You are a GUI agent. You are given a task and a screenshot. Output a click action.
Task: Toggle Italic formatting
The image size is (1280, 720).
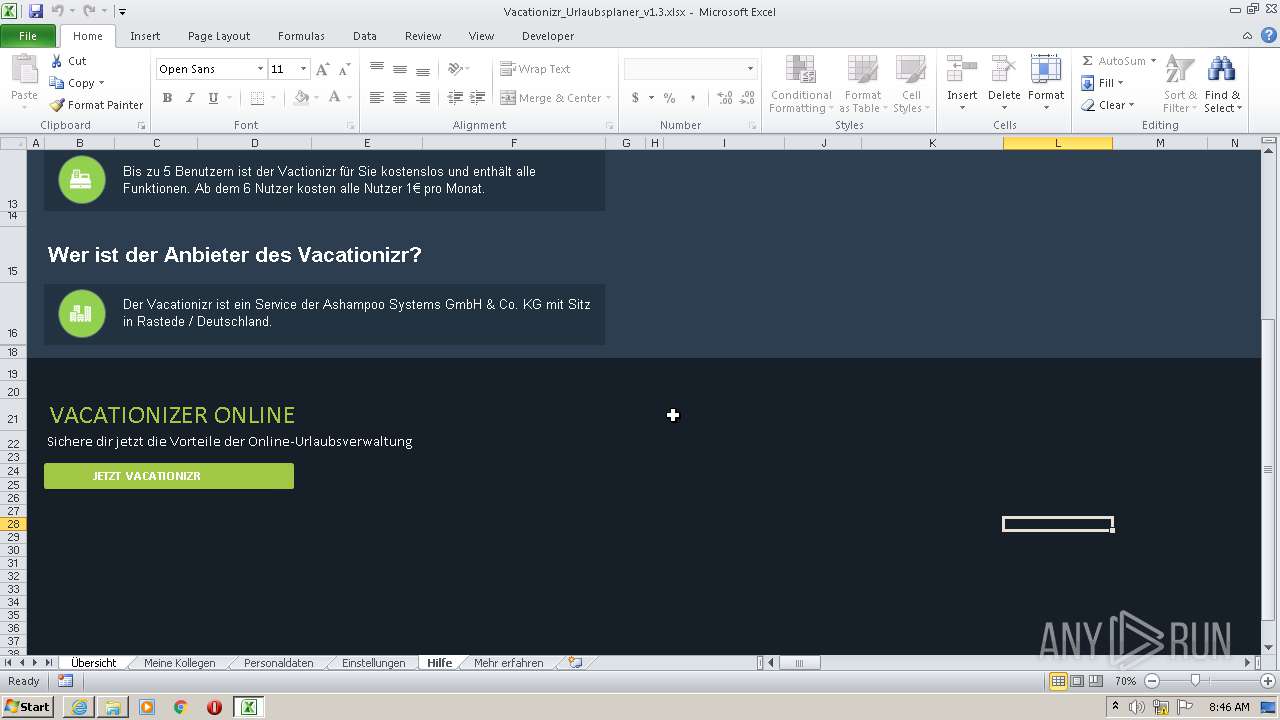click(x=190, y=98)
